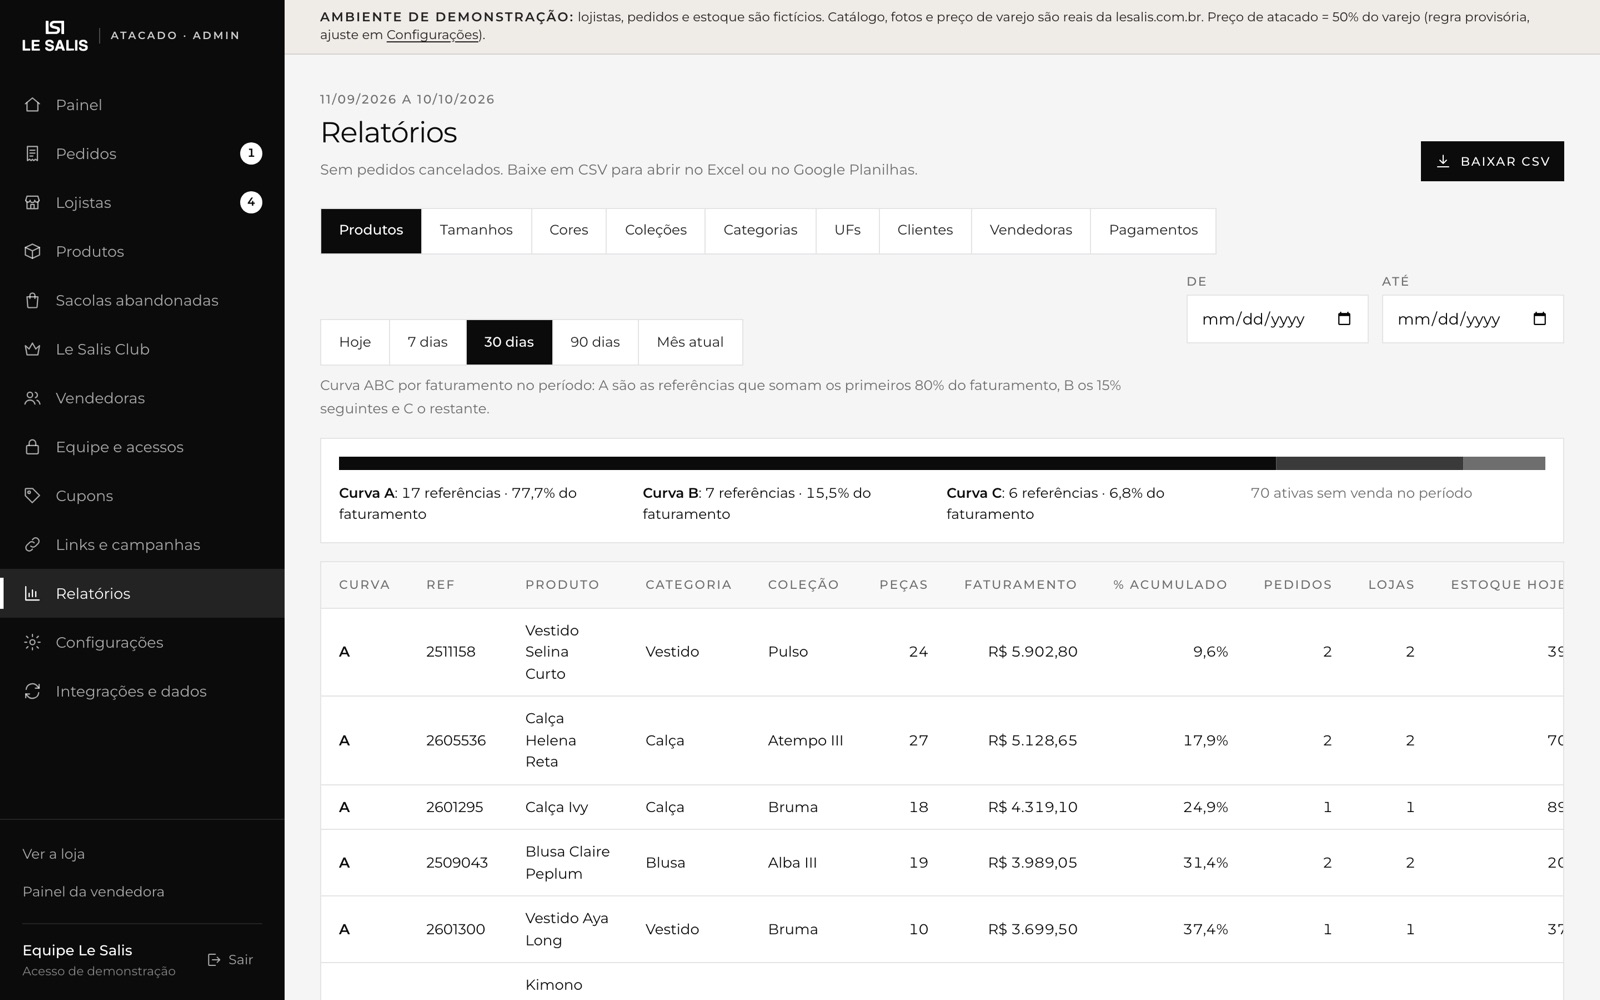Click the Lojistas store icon
1600x1000 pixels.
[32, 203]
